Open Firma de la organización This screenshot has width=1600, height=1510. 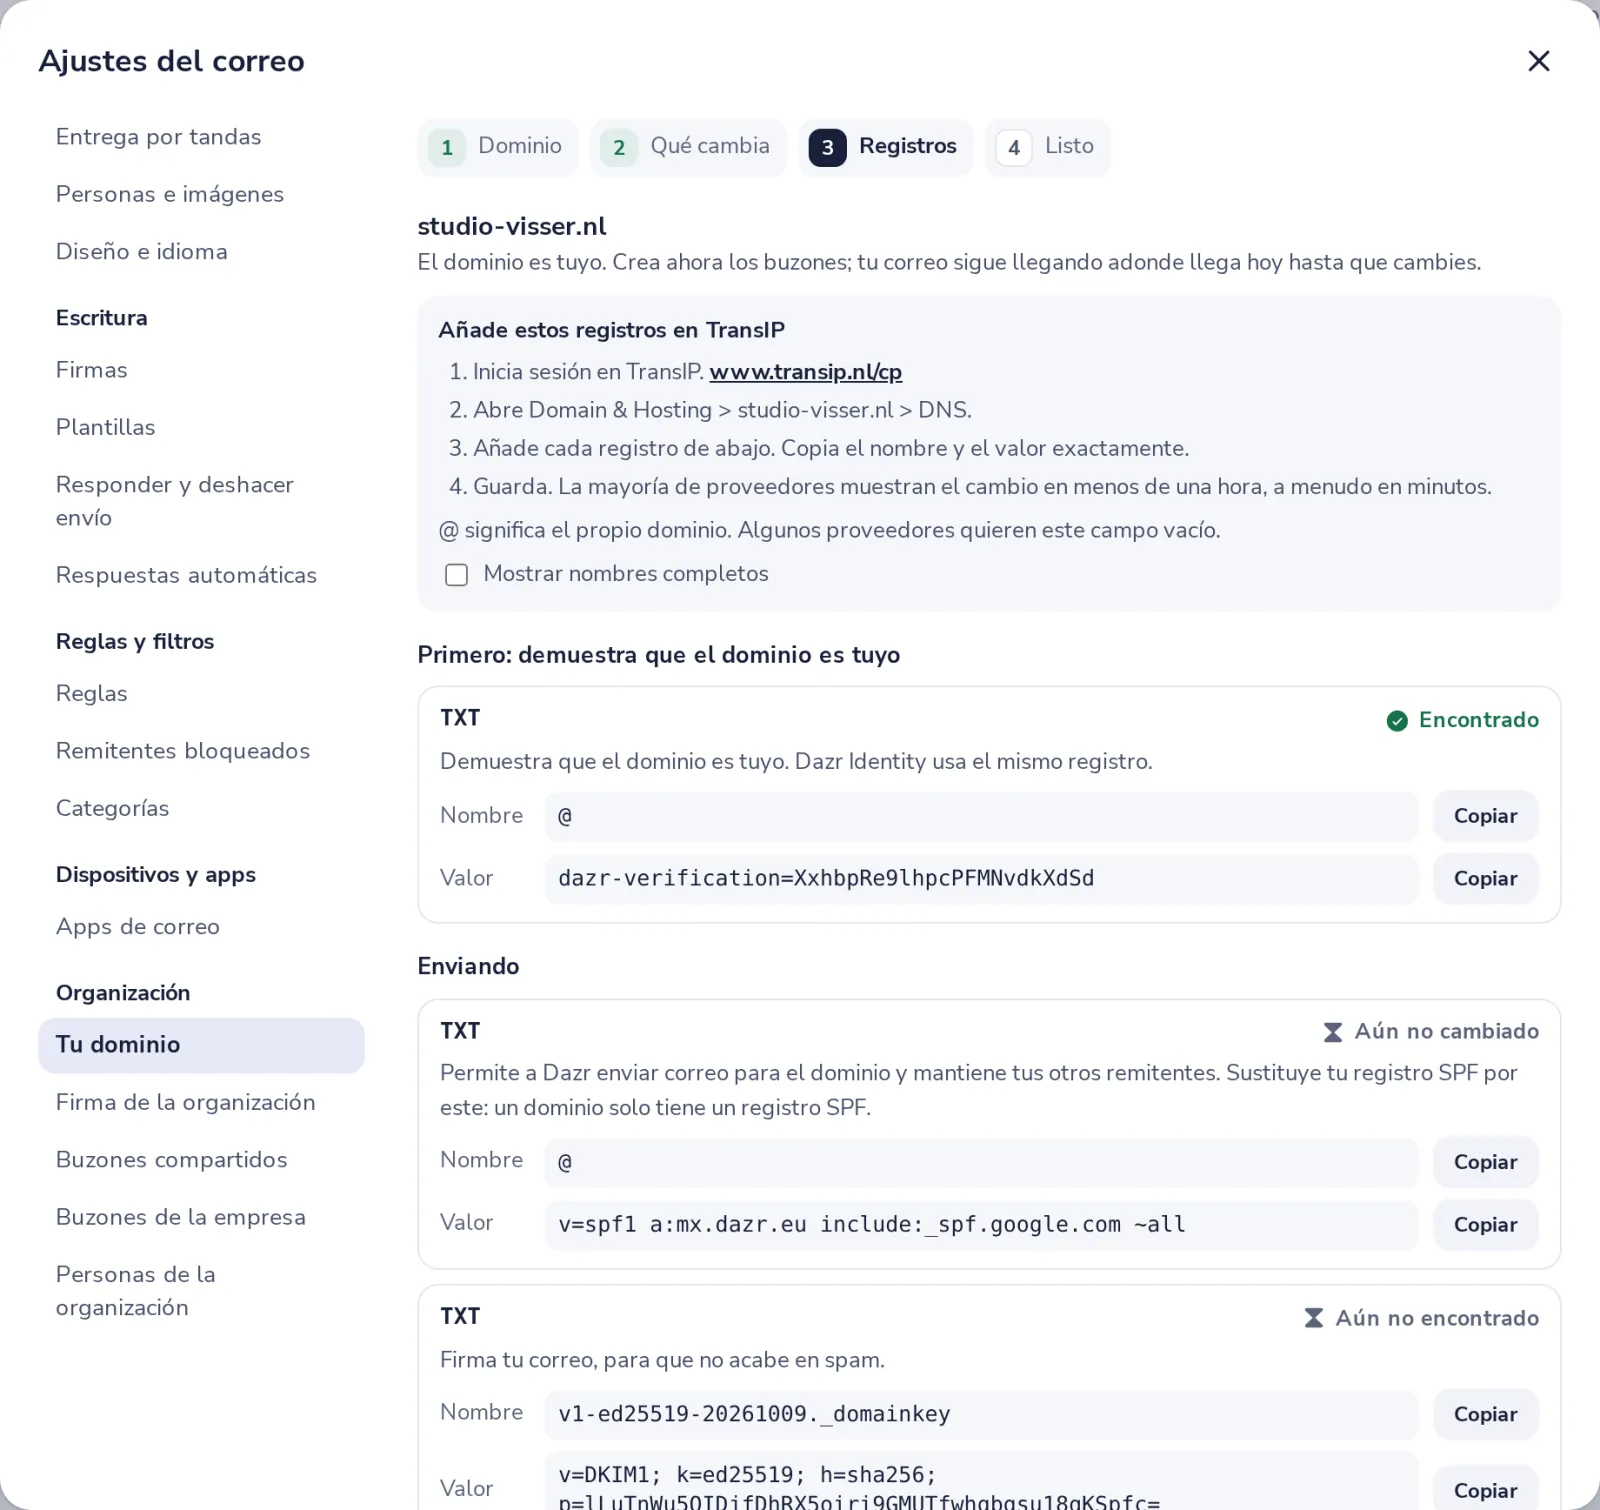pyautogui.click(x=201, y=1102)
